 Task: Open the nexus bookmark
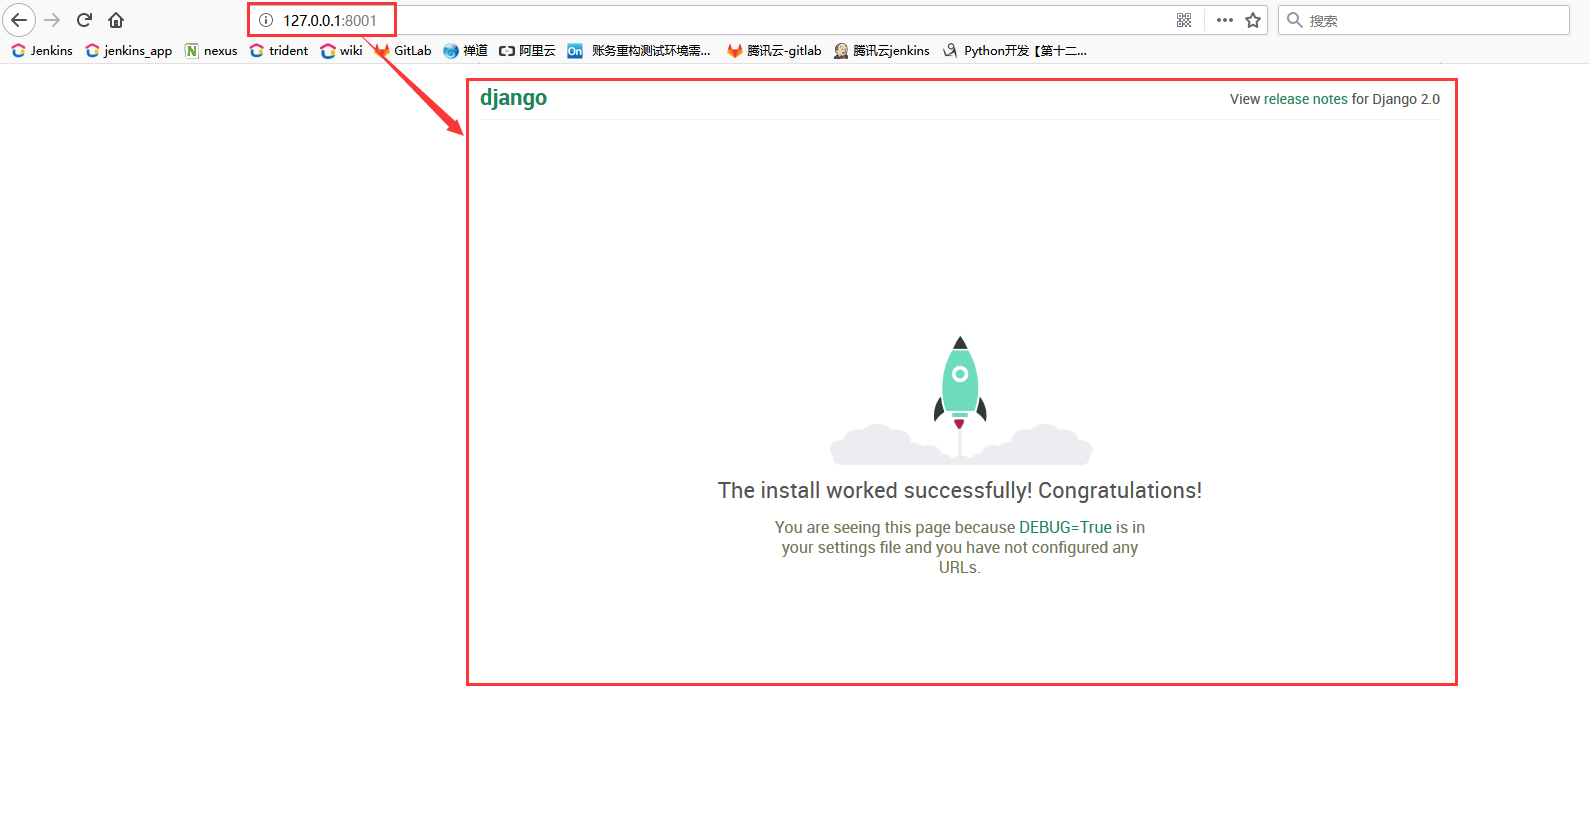[x=211, y=51]
